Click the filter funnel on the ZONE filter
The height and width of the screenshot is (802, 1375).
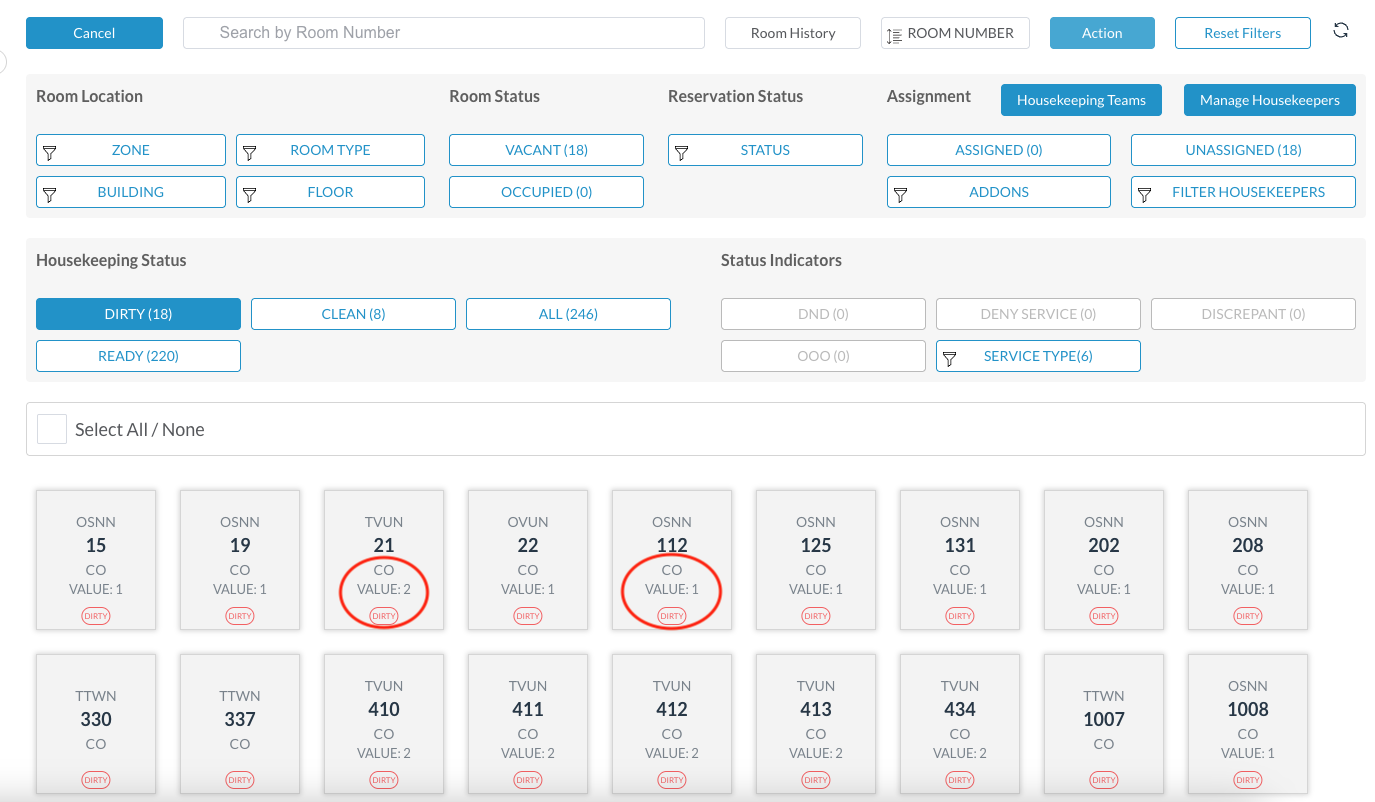coord(50,150)
